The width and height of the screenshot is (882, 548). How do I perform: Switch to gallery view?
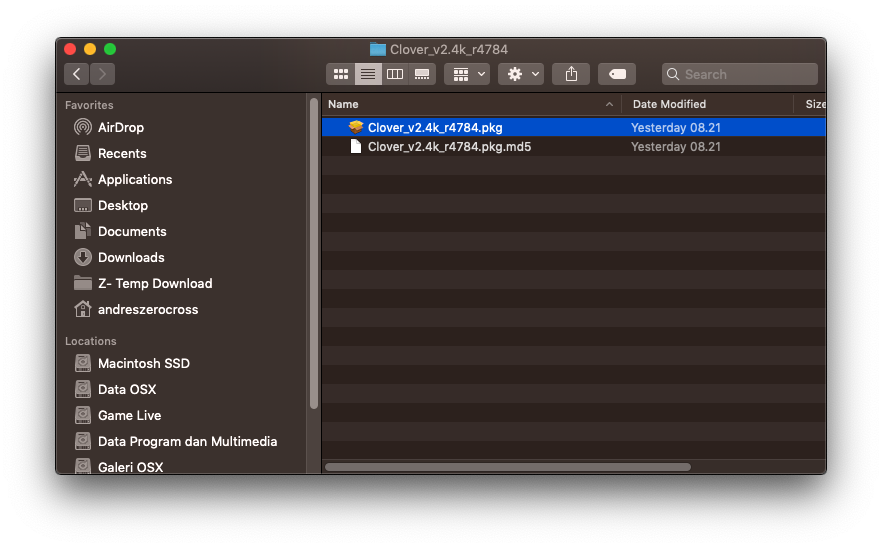coord(422,74)
